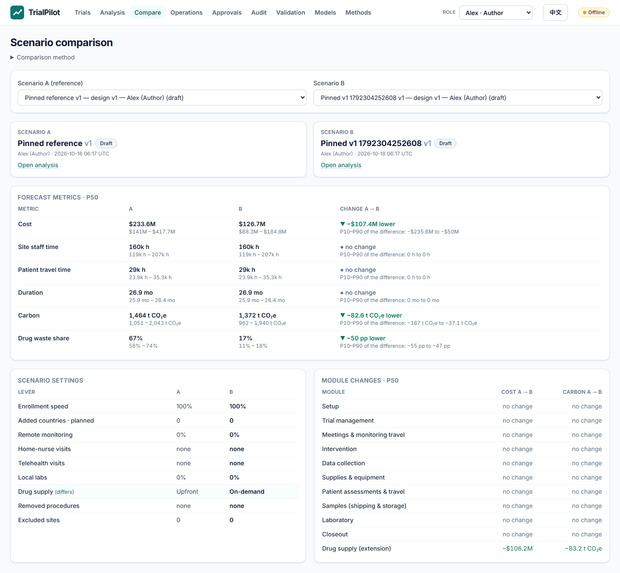Viewport: 620px width, 573px height.
Task: Click Samples (shipping & storage) module row
Action: (462, 506)
